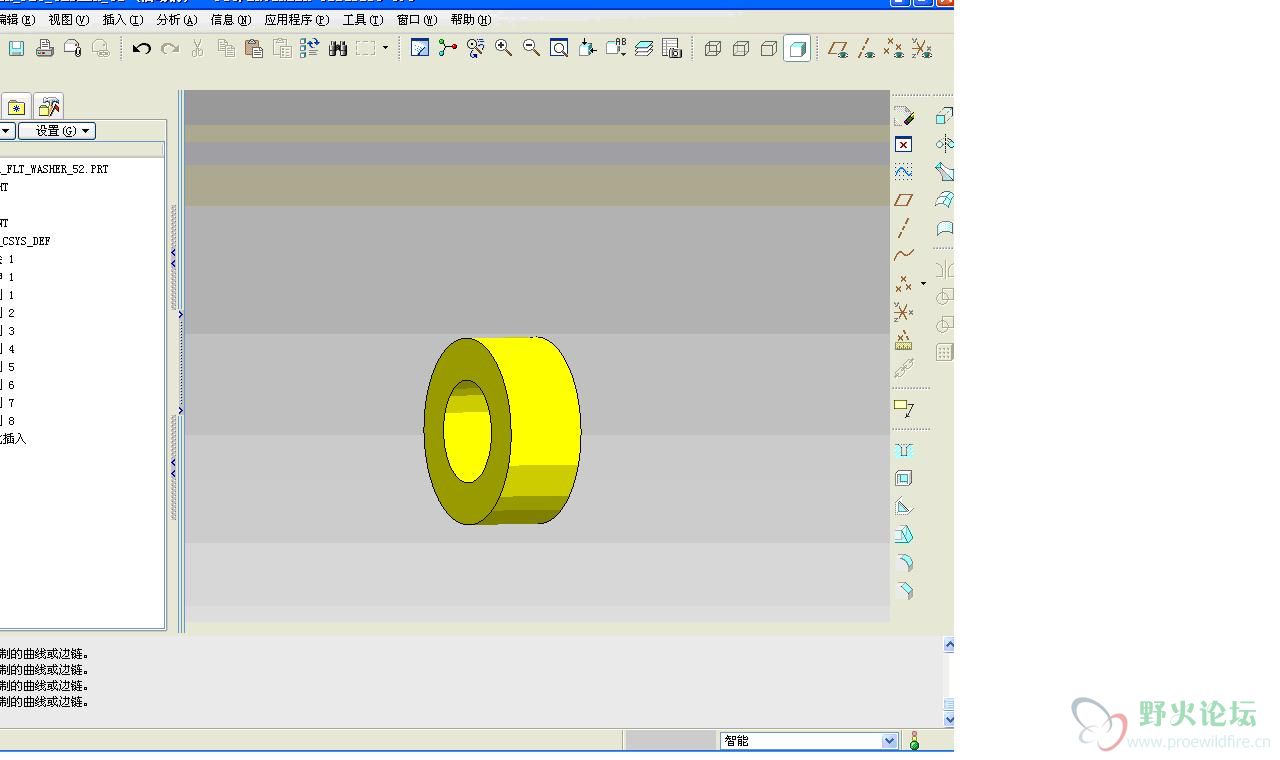Viewport: 1280px width, 760px height.
Task: Open the 工具 menu
Action: (362, 19)
